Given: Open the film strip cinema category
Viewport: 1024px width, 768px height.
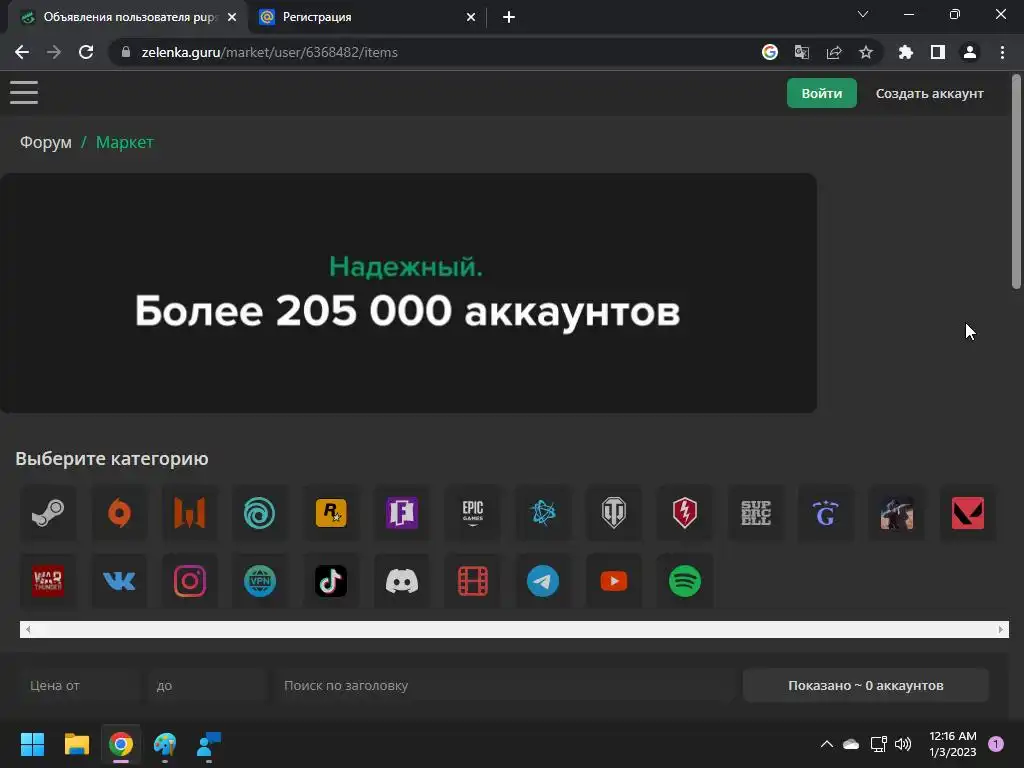Looking at the screenshot, I should pyautogui.click(x=473, y=581).
